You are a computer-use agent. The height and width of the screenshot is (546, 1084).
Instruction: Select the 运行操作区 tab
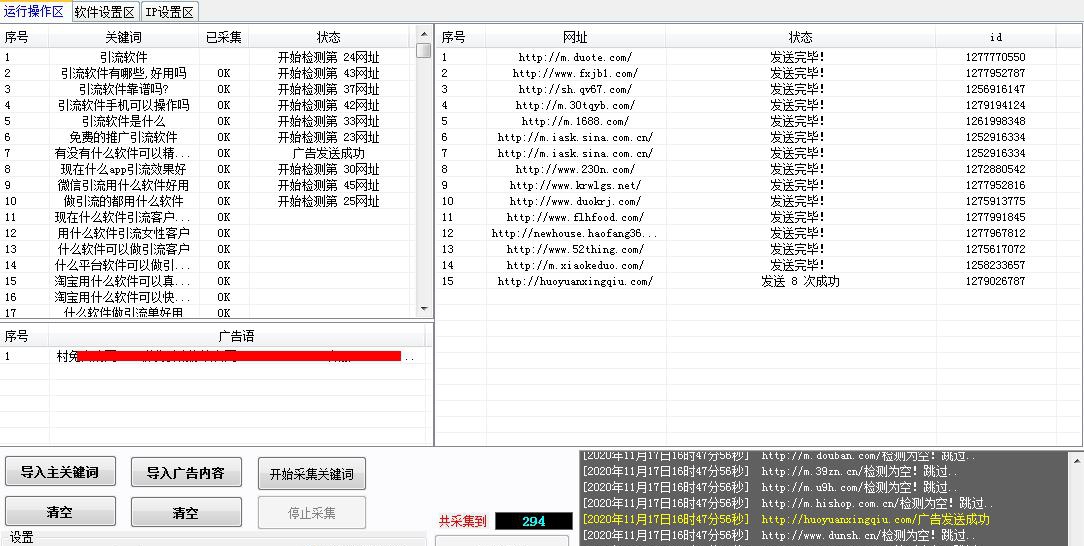tap(34, 12)
